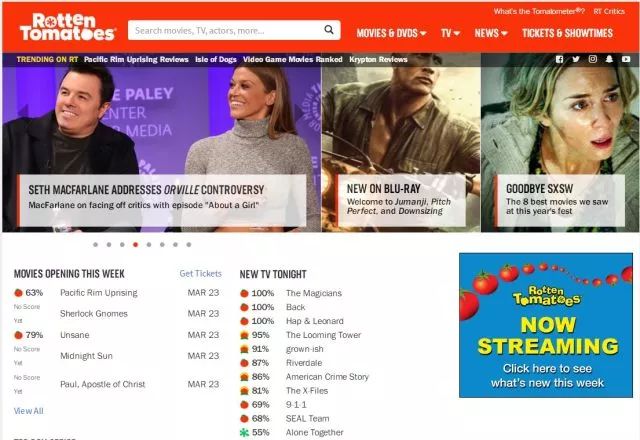The height and width of the screenshot is (440, 640).
Task: Click certified fresh badge for grown-ish
Action: click(244, 349)
